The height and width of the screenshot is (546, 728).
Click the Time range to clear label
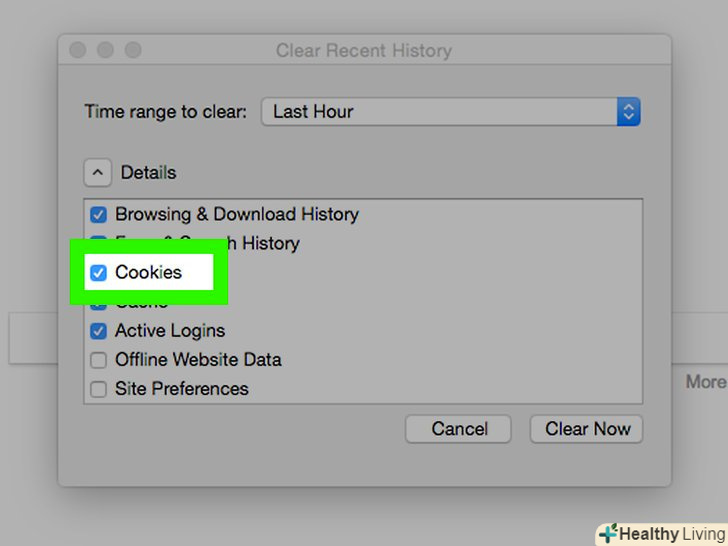165,112
